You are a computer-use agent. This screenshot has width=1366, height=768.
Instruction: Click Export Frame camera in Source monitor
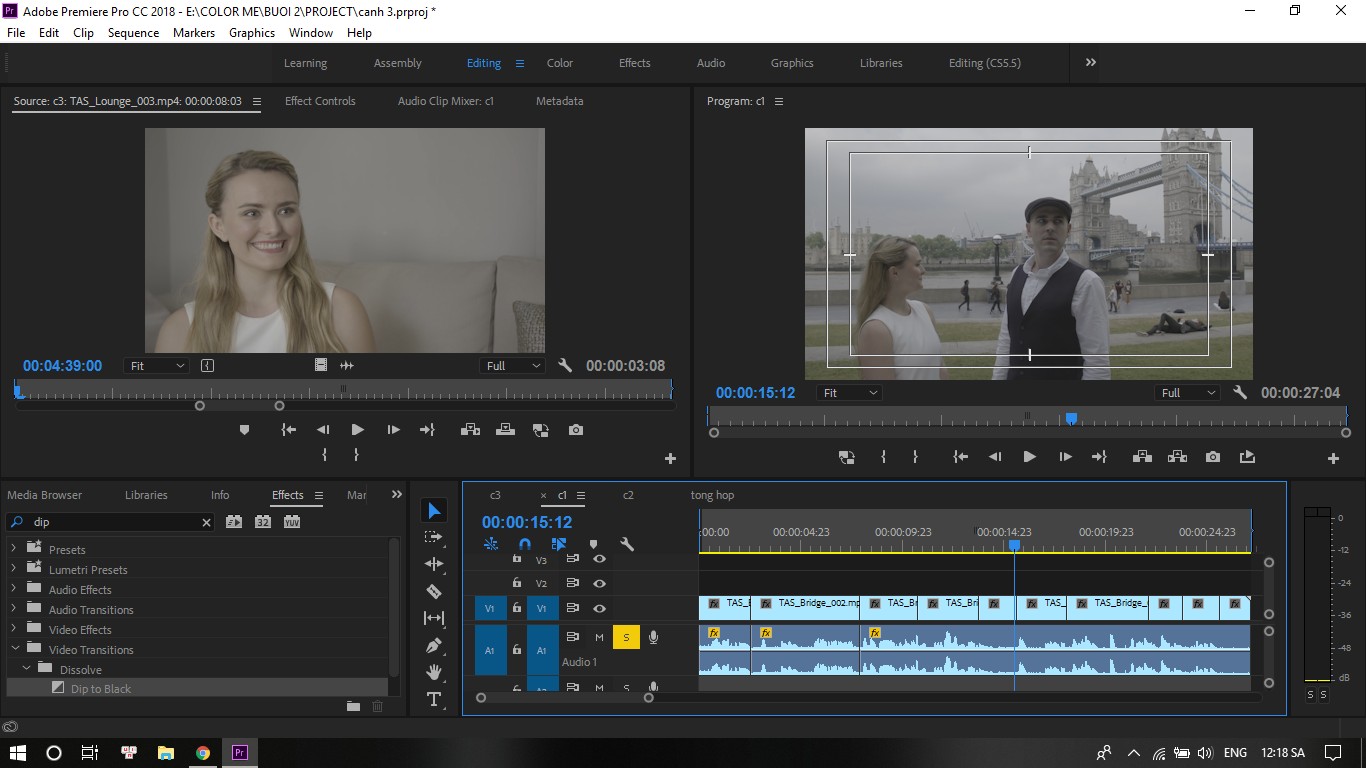point(575,430)
